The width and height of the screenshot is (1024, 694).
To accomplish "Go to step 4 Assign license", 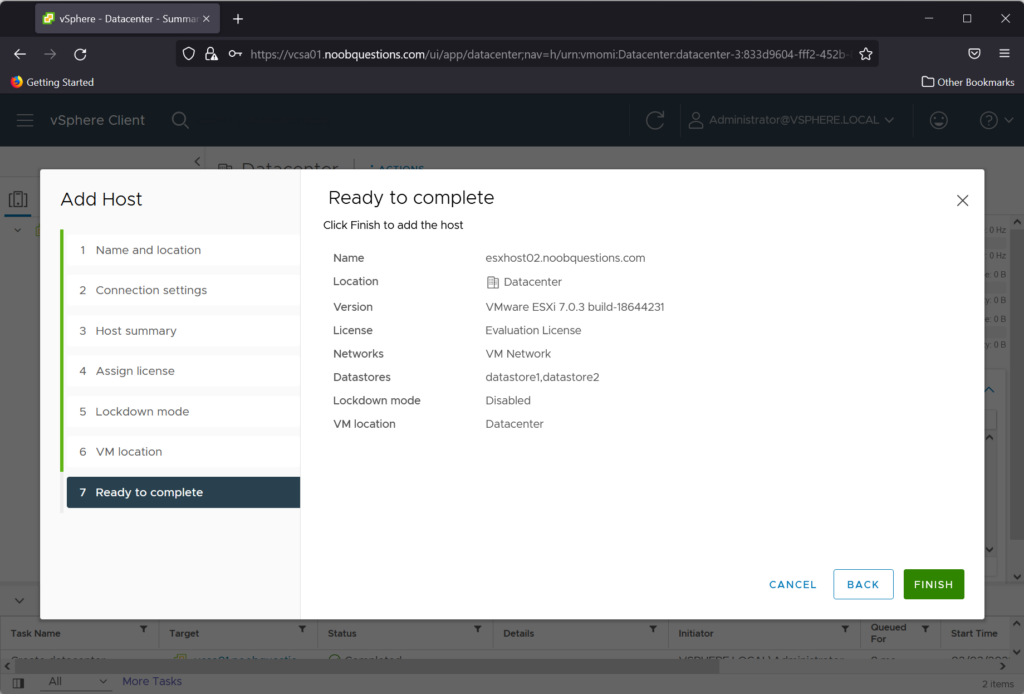I will click(x=184, y=371).
